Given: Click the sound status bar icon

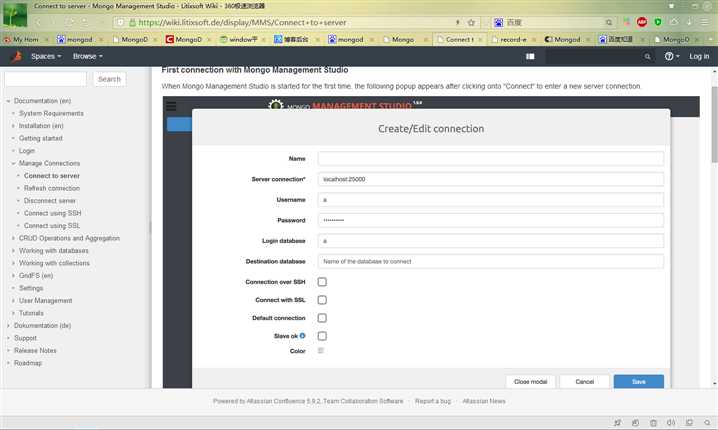Looking at the screenshot, I should (x=671, y=422).
